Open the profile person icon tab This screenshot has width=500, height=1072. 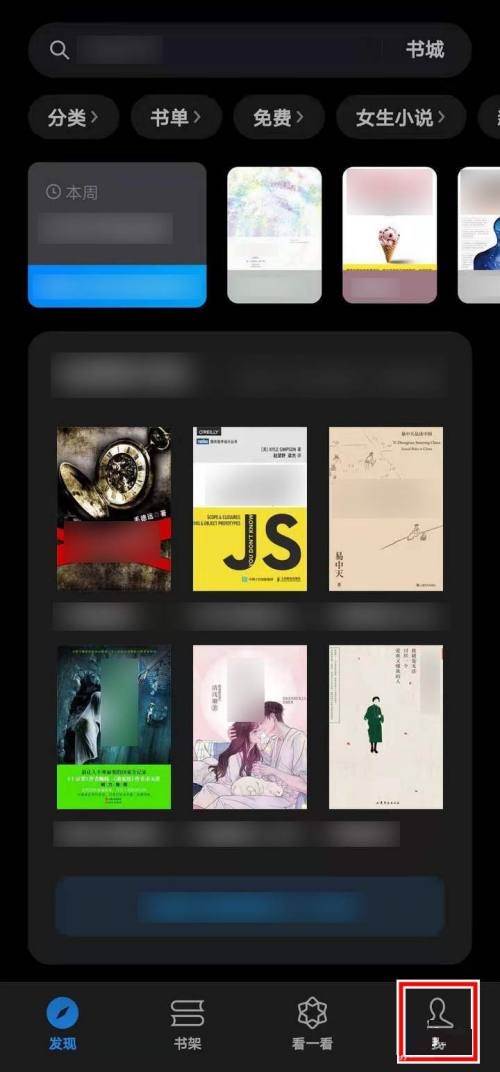click(438, 1012)
